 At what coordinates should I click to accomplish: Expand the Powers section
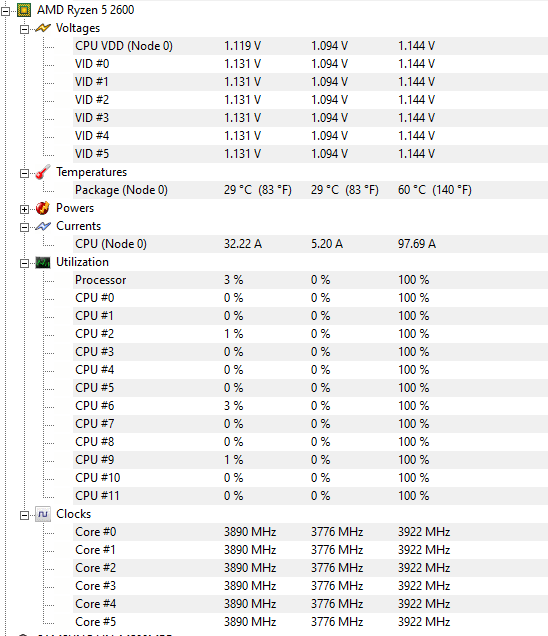click(24, 209)
